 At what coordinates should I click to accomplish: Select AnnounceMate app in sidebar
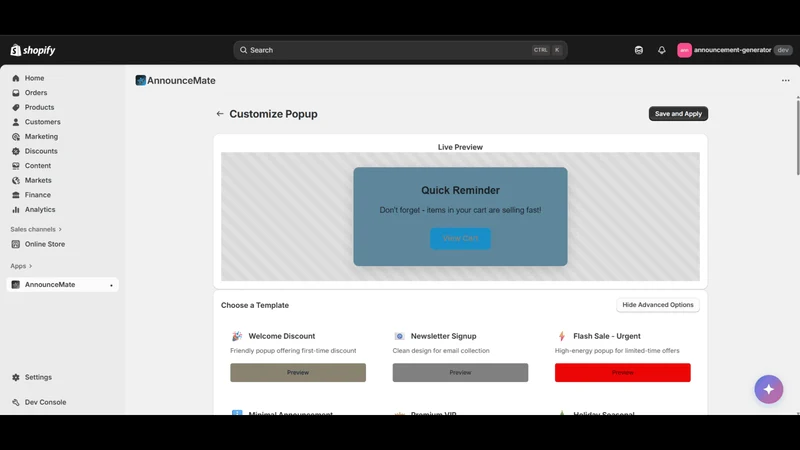coord(62,285)
